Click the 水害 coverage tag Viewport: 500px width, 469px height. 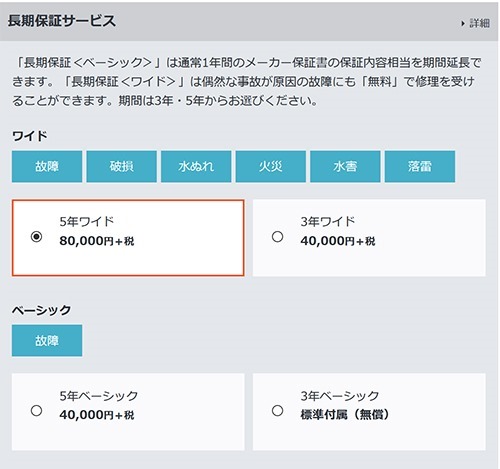[x=345, y=166]
